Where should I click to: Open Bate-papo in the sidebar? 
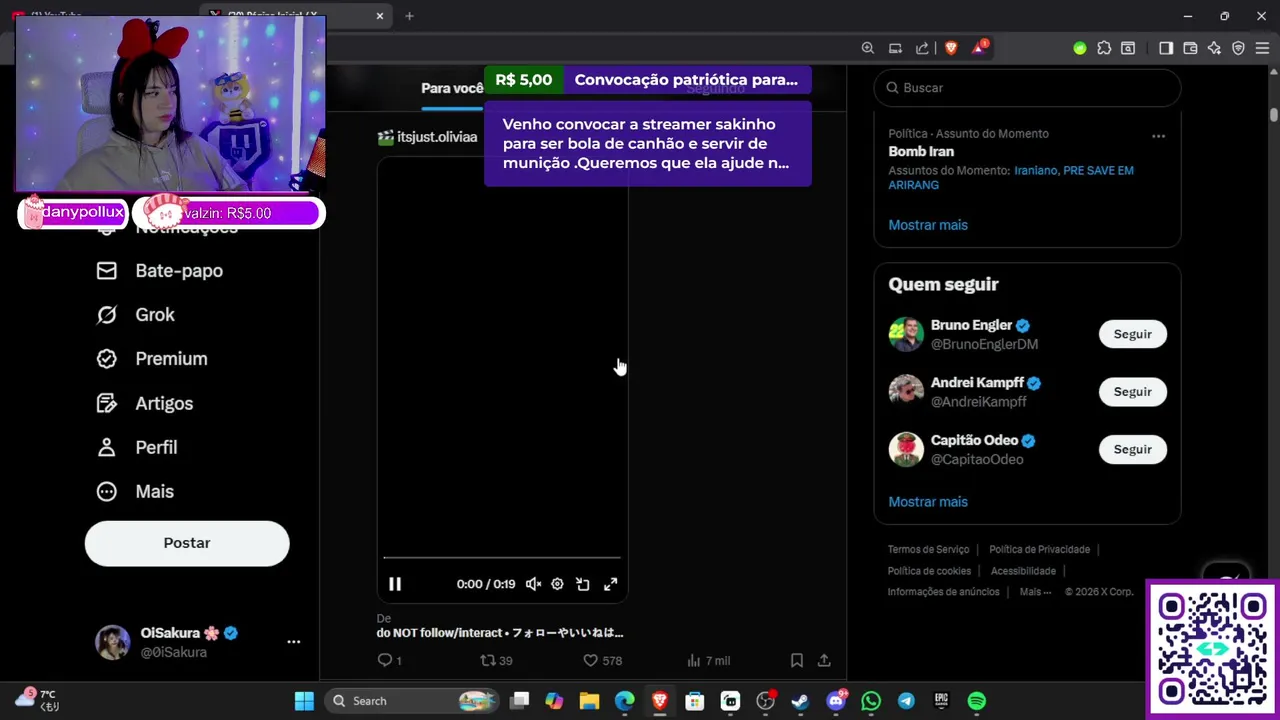[159, 271]
